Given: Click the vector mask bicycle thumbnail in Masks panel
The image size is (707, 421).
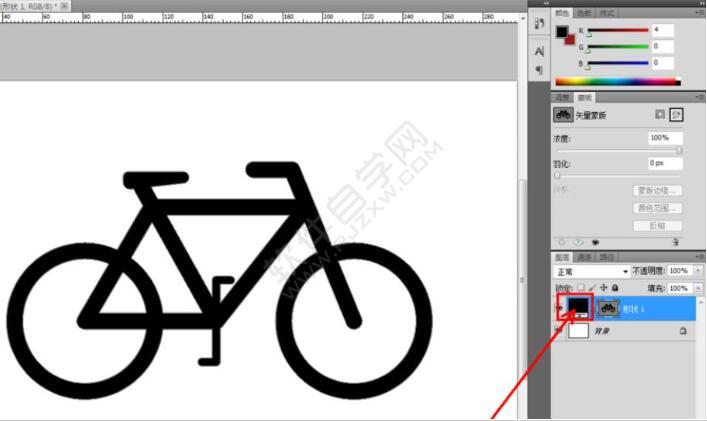Looking at the screenshot, I should coord(563,114).
